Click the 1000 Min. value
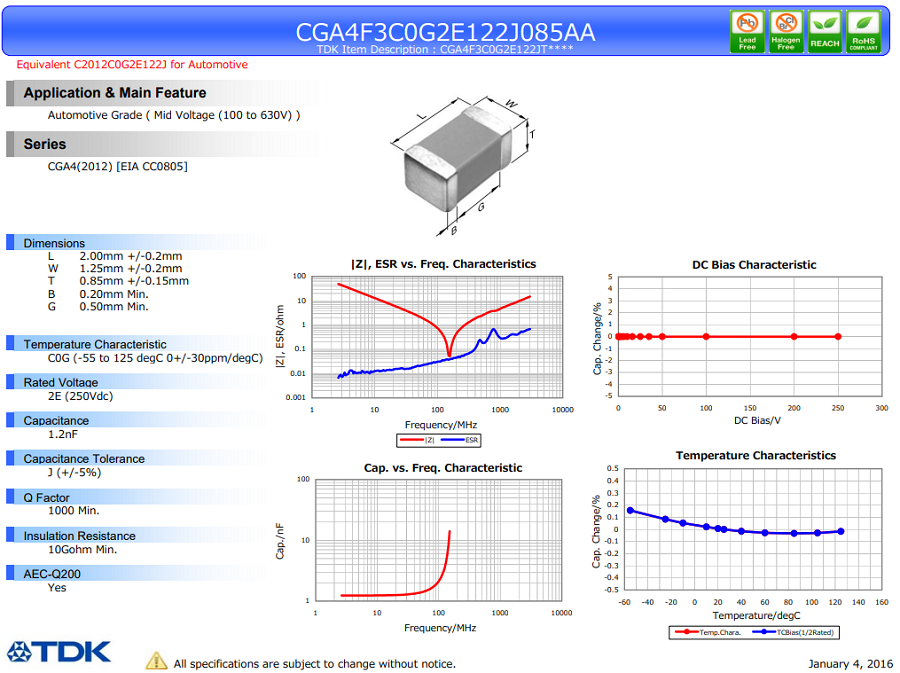 point(73,511)
